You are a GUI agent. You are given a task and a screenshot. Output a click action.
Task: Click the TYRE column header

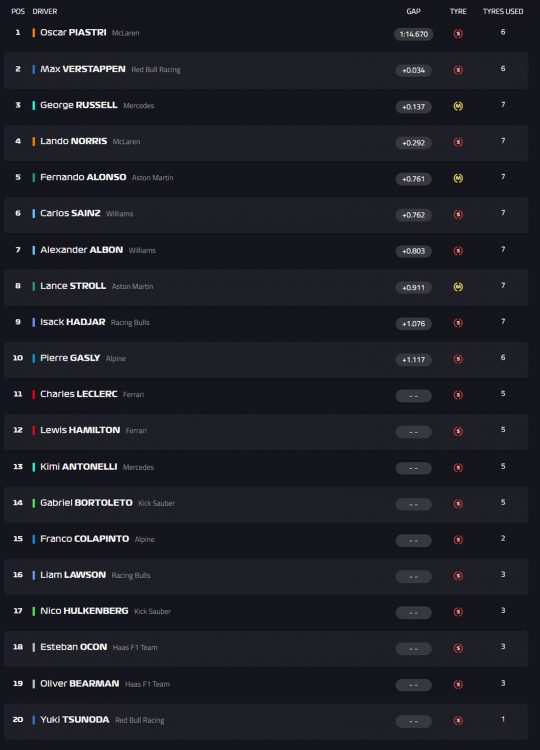coord(458,11)
